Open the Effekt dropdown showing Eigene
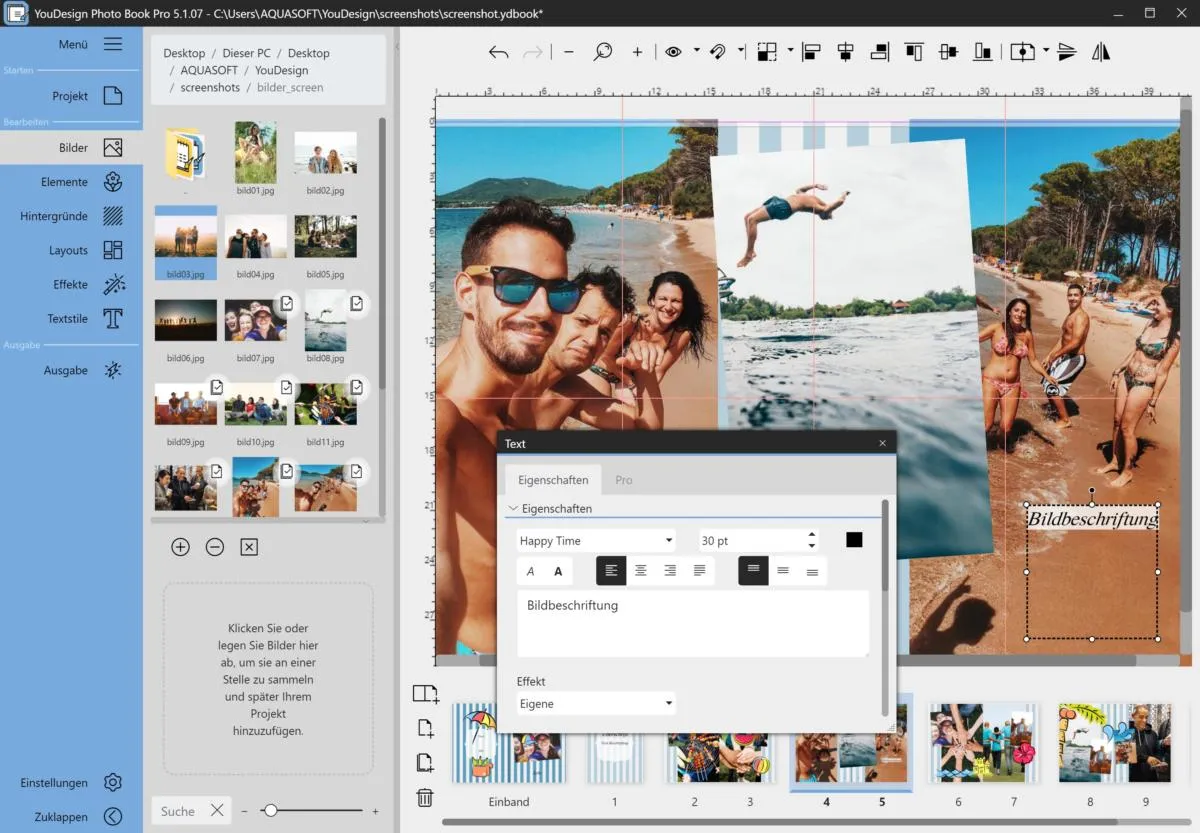The width and height of the screenshot is (1200, 833). (596, 704)
